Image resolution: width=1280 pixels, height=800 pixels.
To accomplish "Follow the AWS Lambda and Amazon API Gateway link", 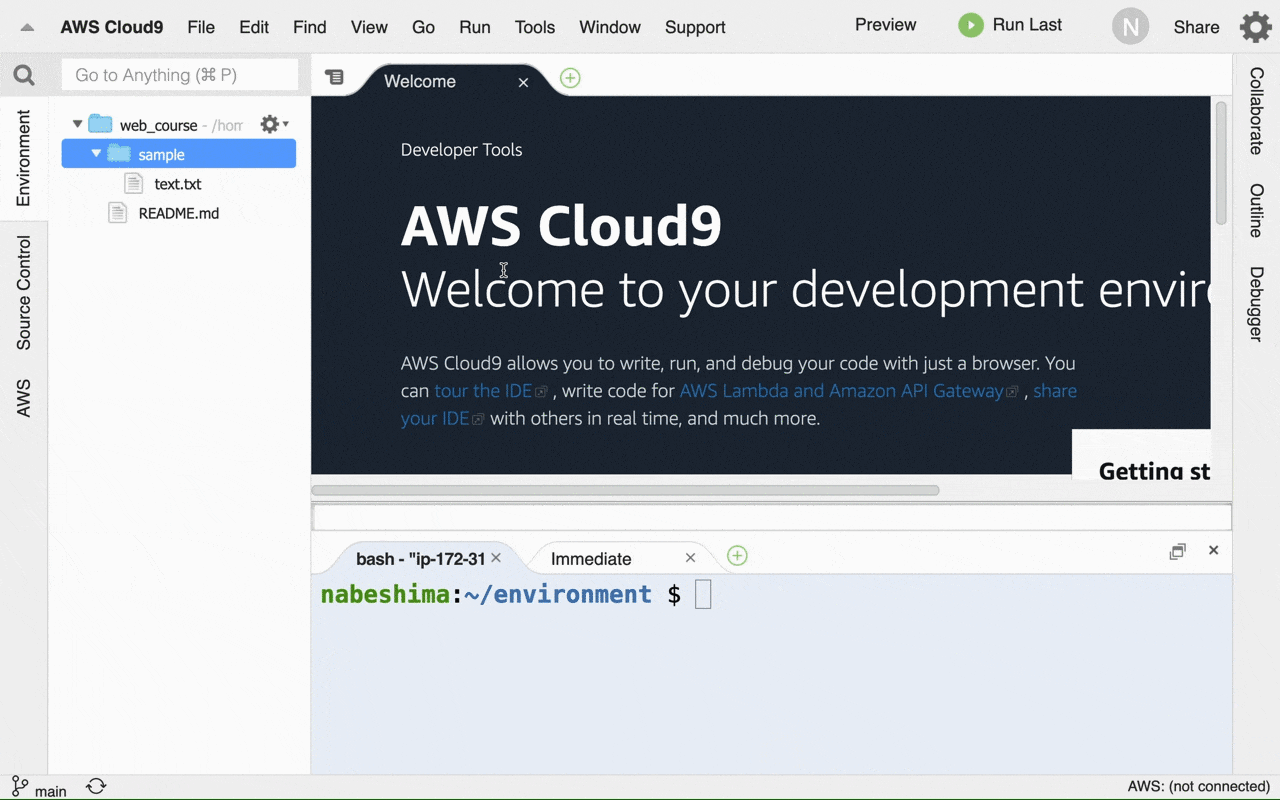I will [841, 391].
